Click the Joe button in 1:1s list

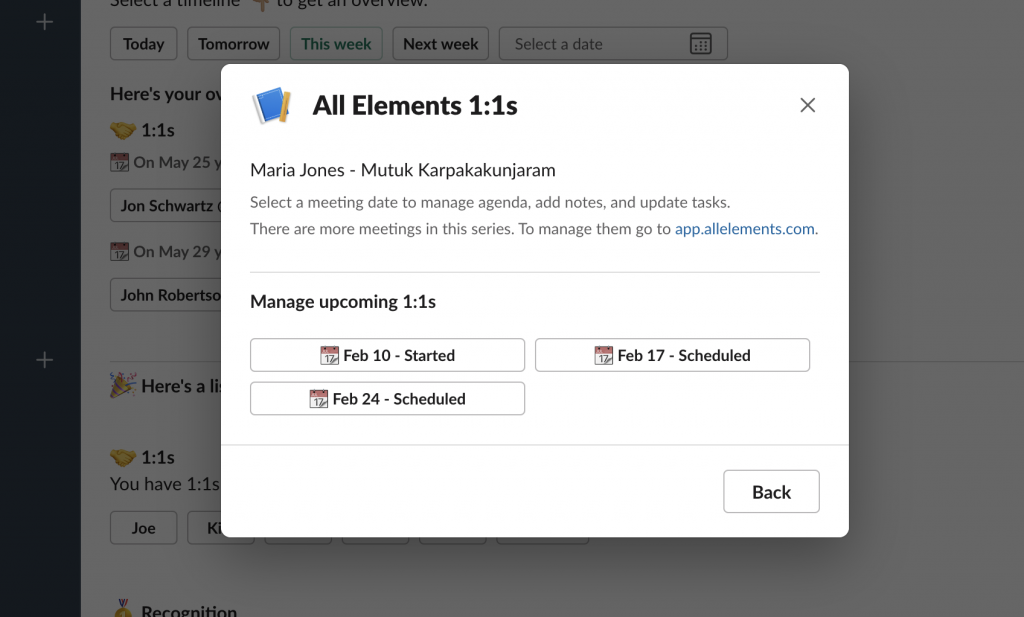click(x=144, y=528)
